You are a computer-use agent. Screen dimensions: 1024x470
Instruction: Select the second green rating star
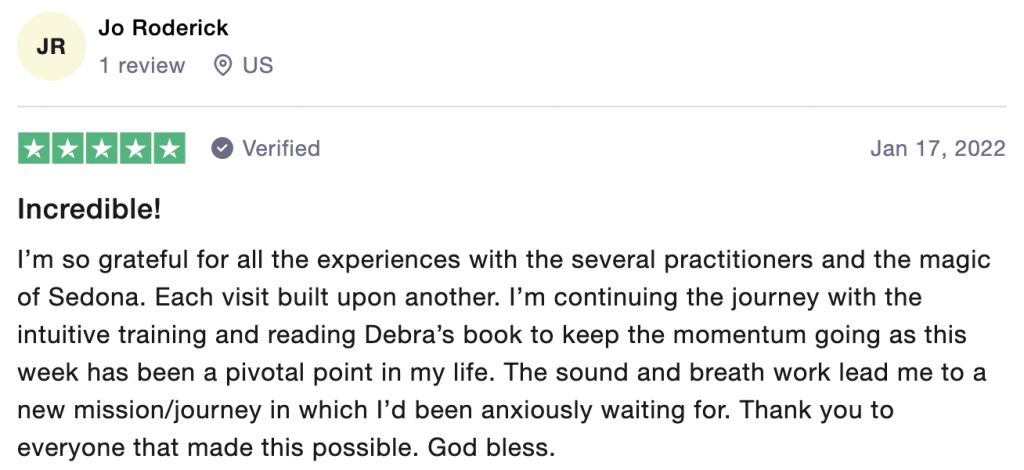(68, 149)
